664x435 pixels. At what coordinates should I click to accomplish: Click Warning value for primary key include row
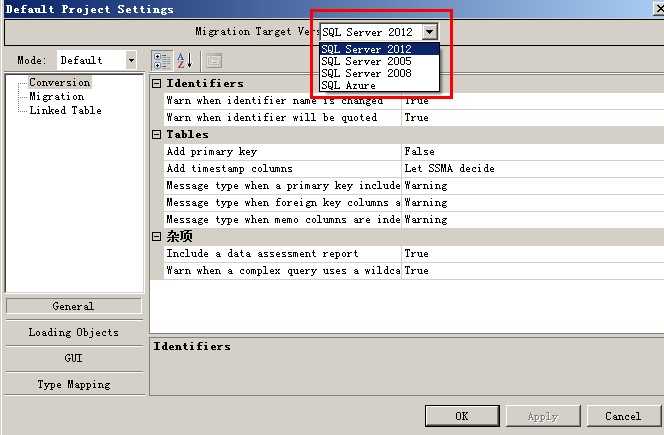(x=426, y=186)
